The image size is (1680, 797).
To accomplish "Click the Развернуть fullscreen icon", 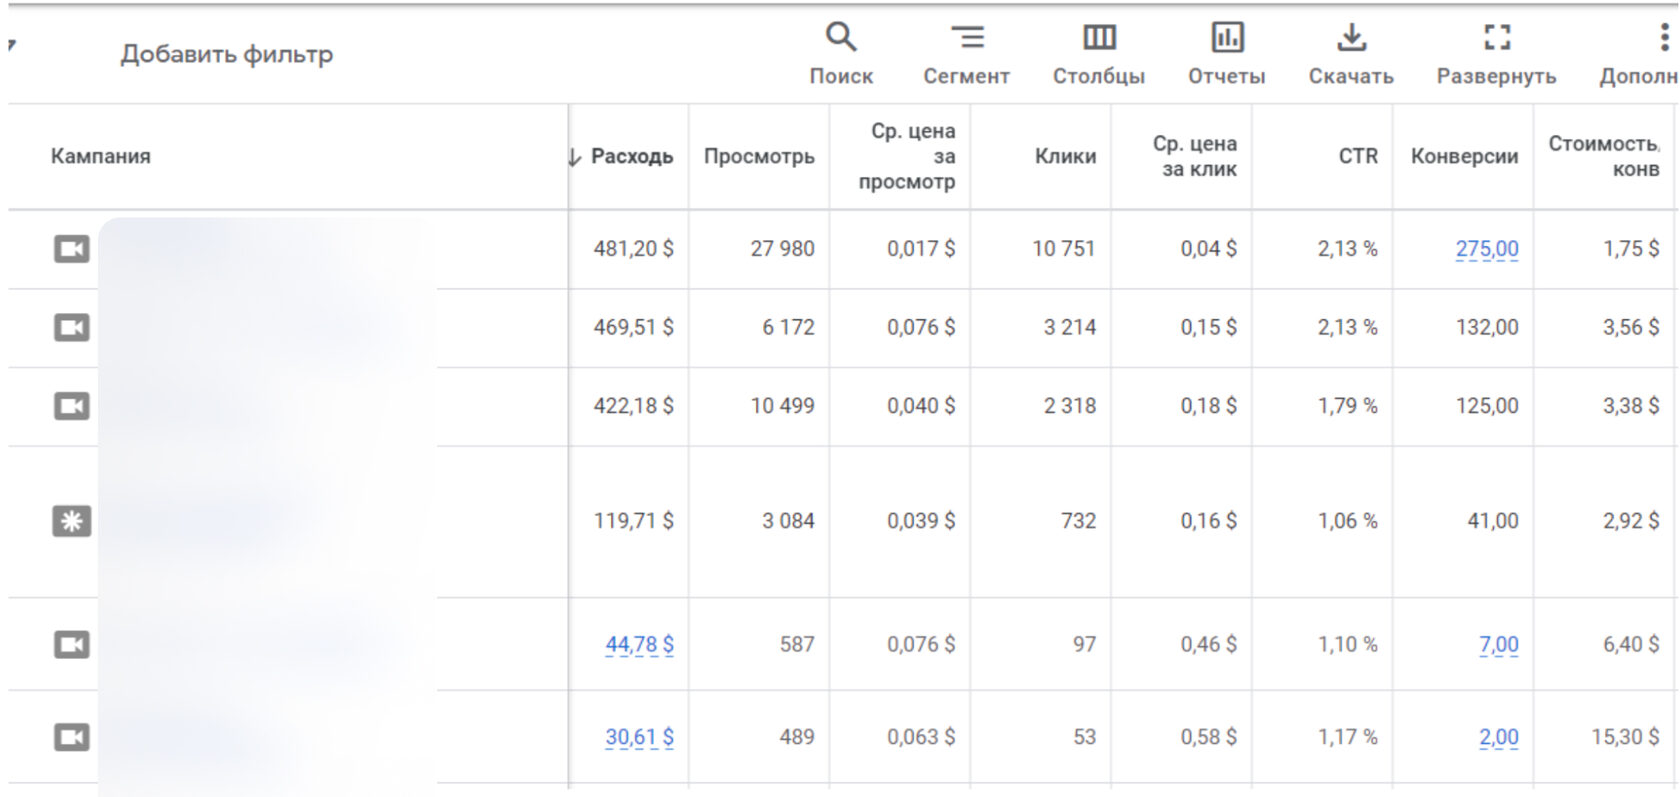I will coord(1497,38).
